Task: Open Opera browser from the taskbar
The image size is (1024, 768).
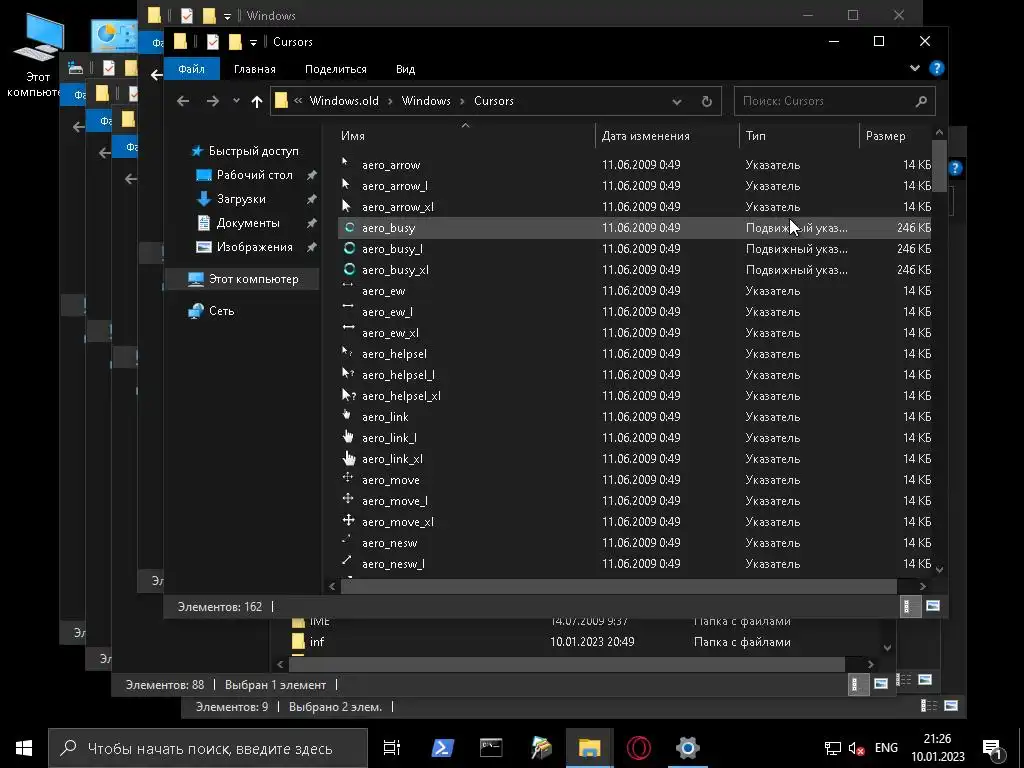Action: (x=638, y=748)
